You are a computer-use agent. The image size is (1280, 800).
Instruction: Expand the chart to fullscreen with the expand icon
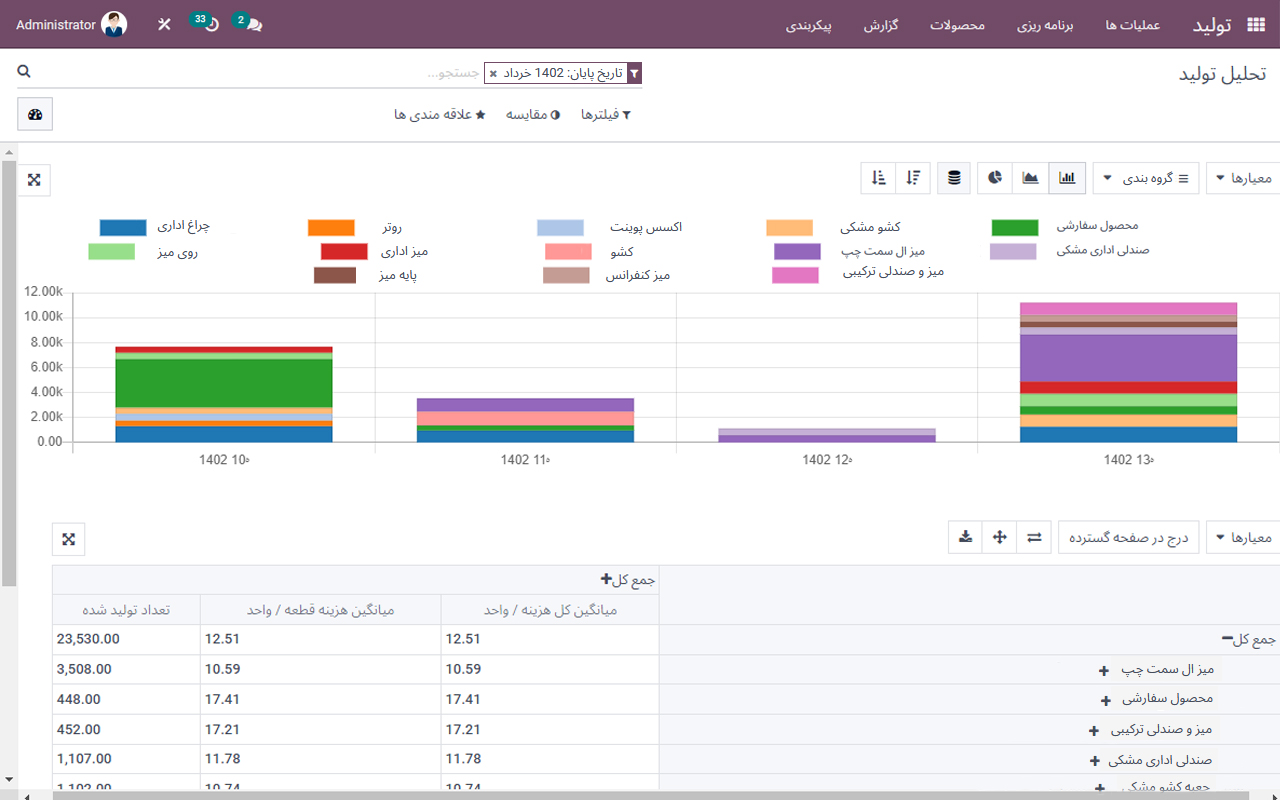(34, 180)
